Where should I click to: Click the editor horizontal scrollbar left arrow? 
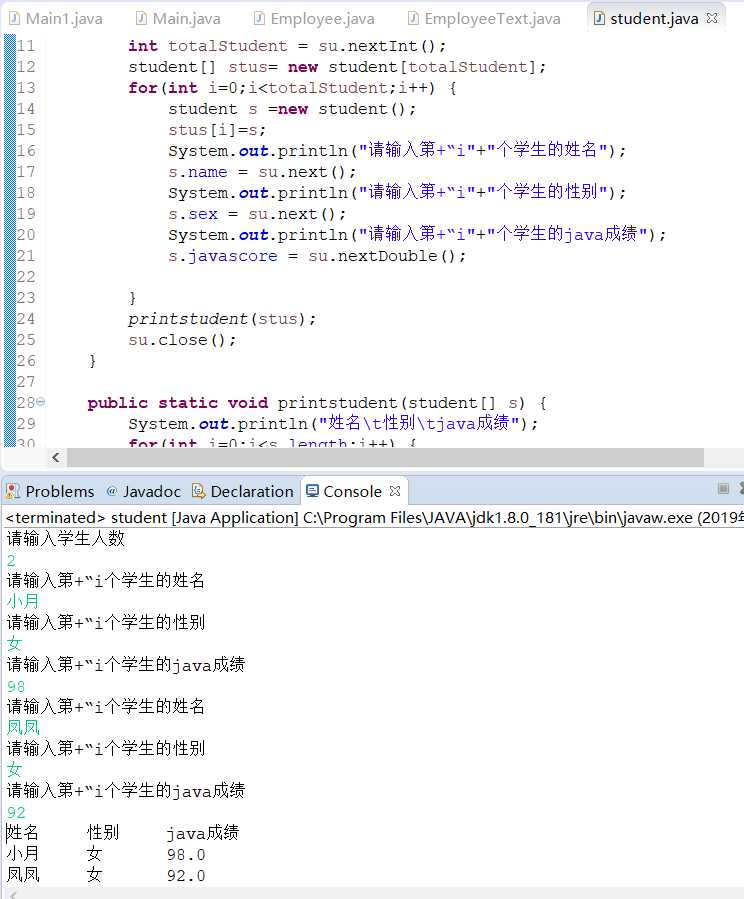point(56,457)
